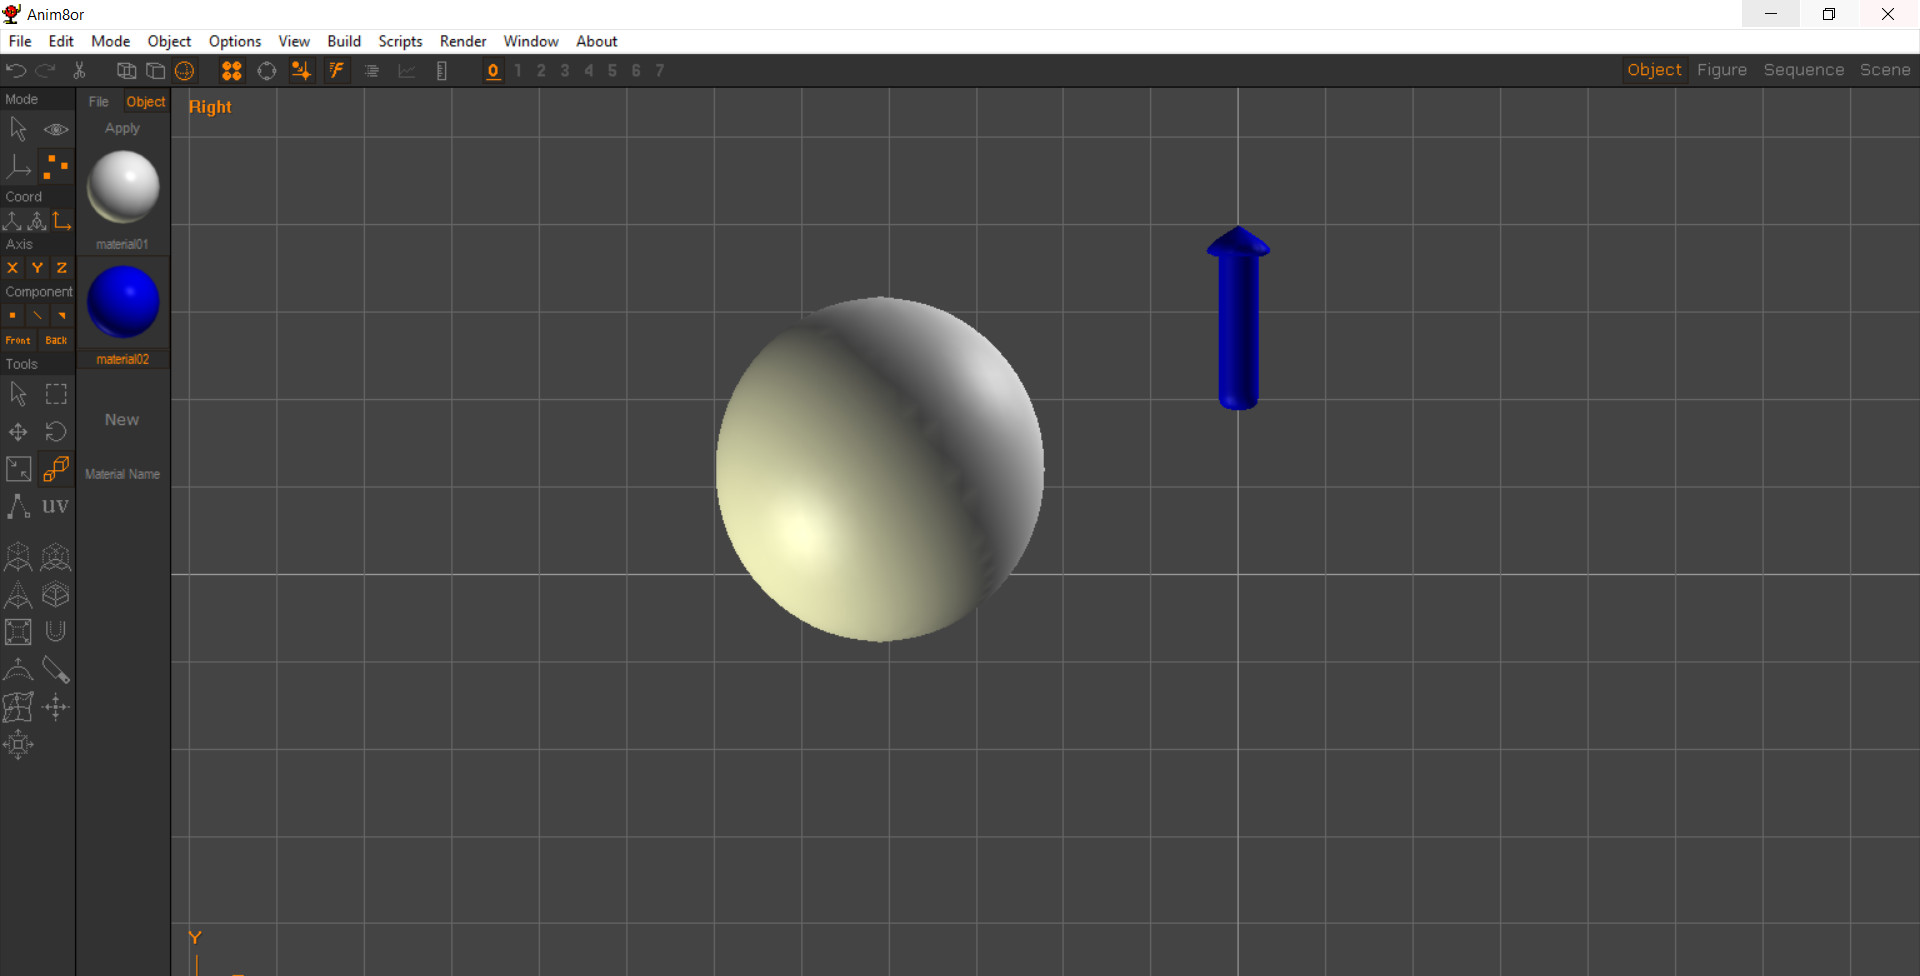Toggle the Z axis button

(x=62, y=268)
